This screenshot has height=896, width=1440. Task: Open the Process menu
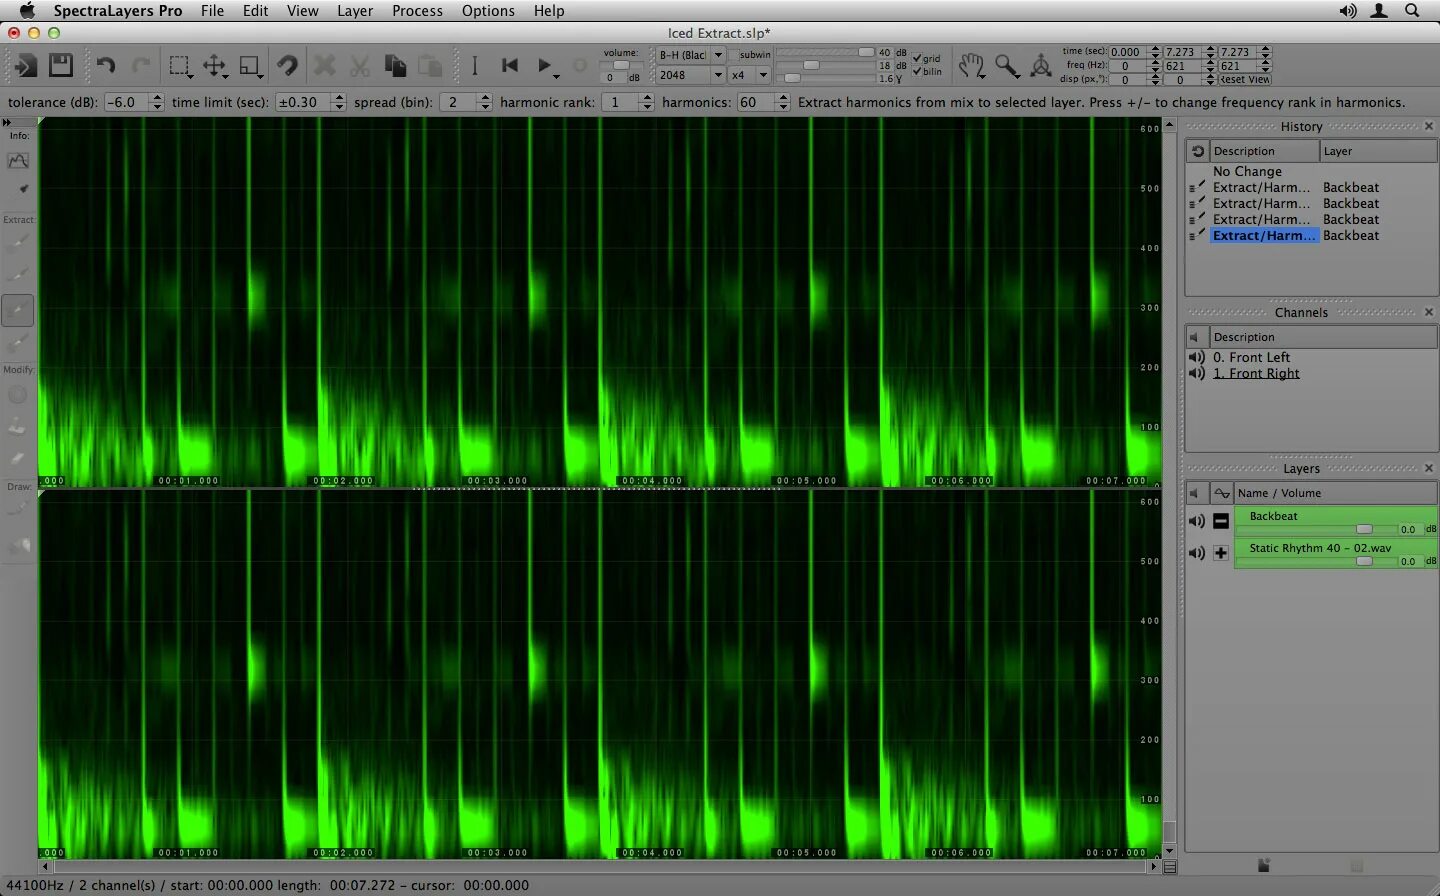tap(417, 10)
